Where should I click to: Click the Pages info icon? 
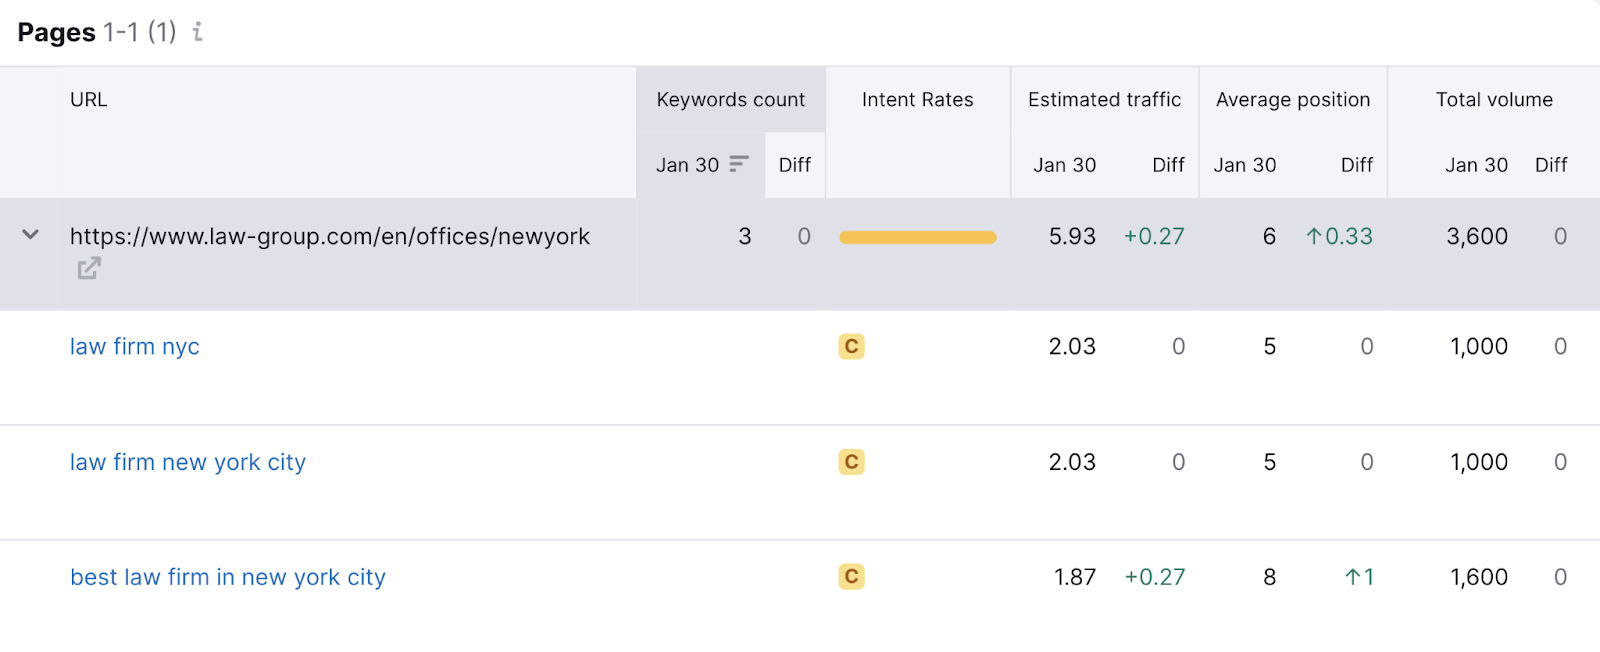coord(197,32)
